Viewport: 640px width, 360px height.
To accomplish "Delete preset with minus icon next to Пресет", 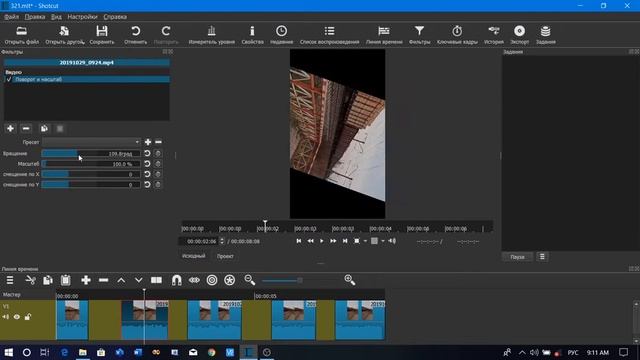I will (158, 142).
